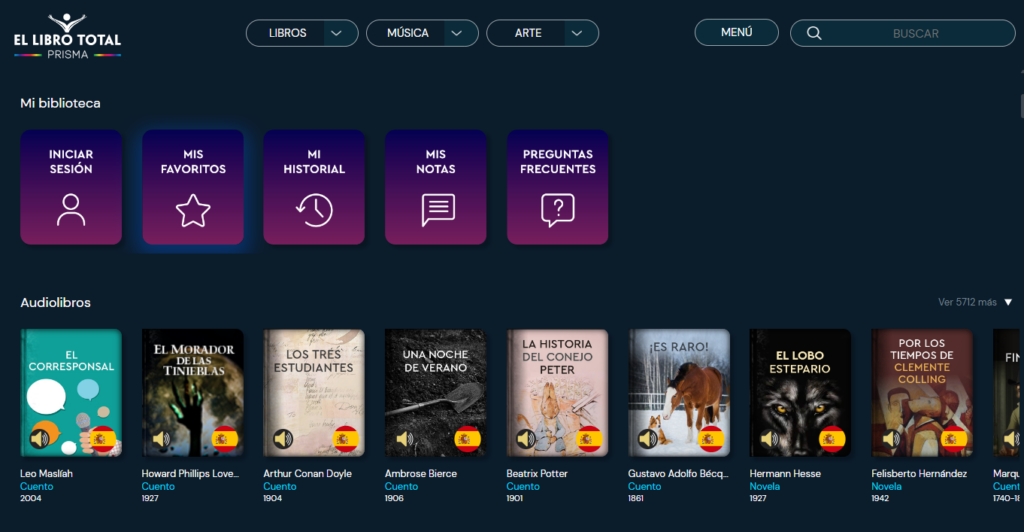Click speaker icon on El Morador de las Tinieblas
This screenshot has width=1024, height=532.
pyautogui.click(x=161, y=439)
